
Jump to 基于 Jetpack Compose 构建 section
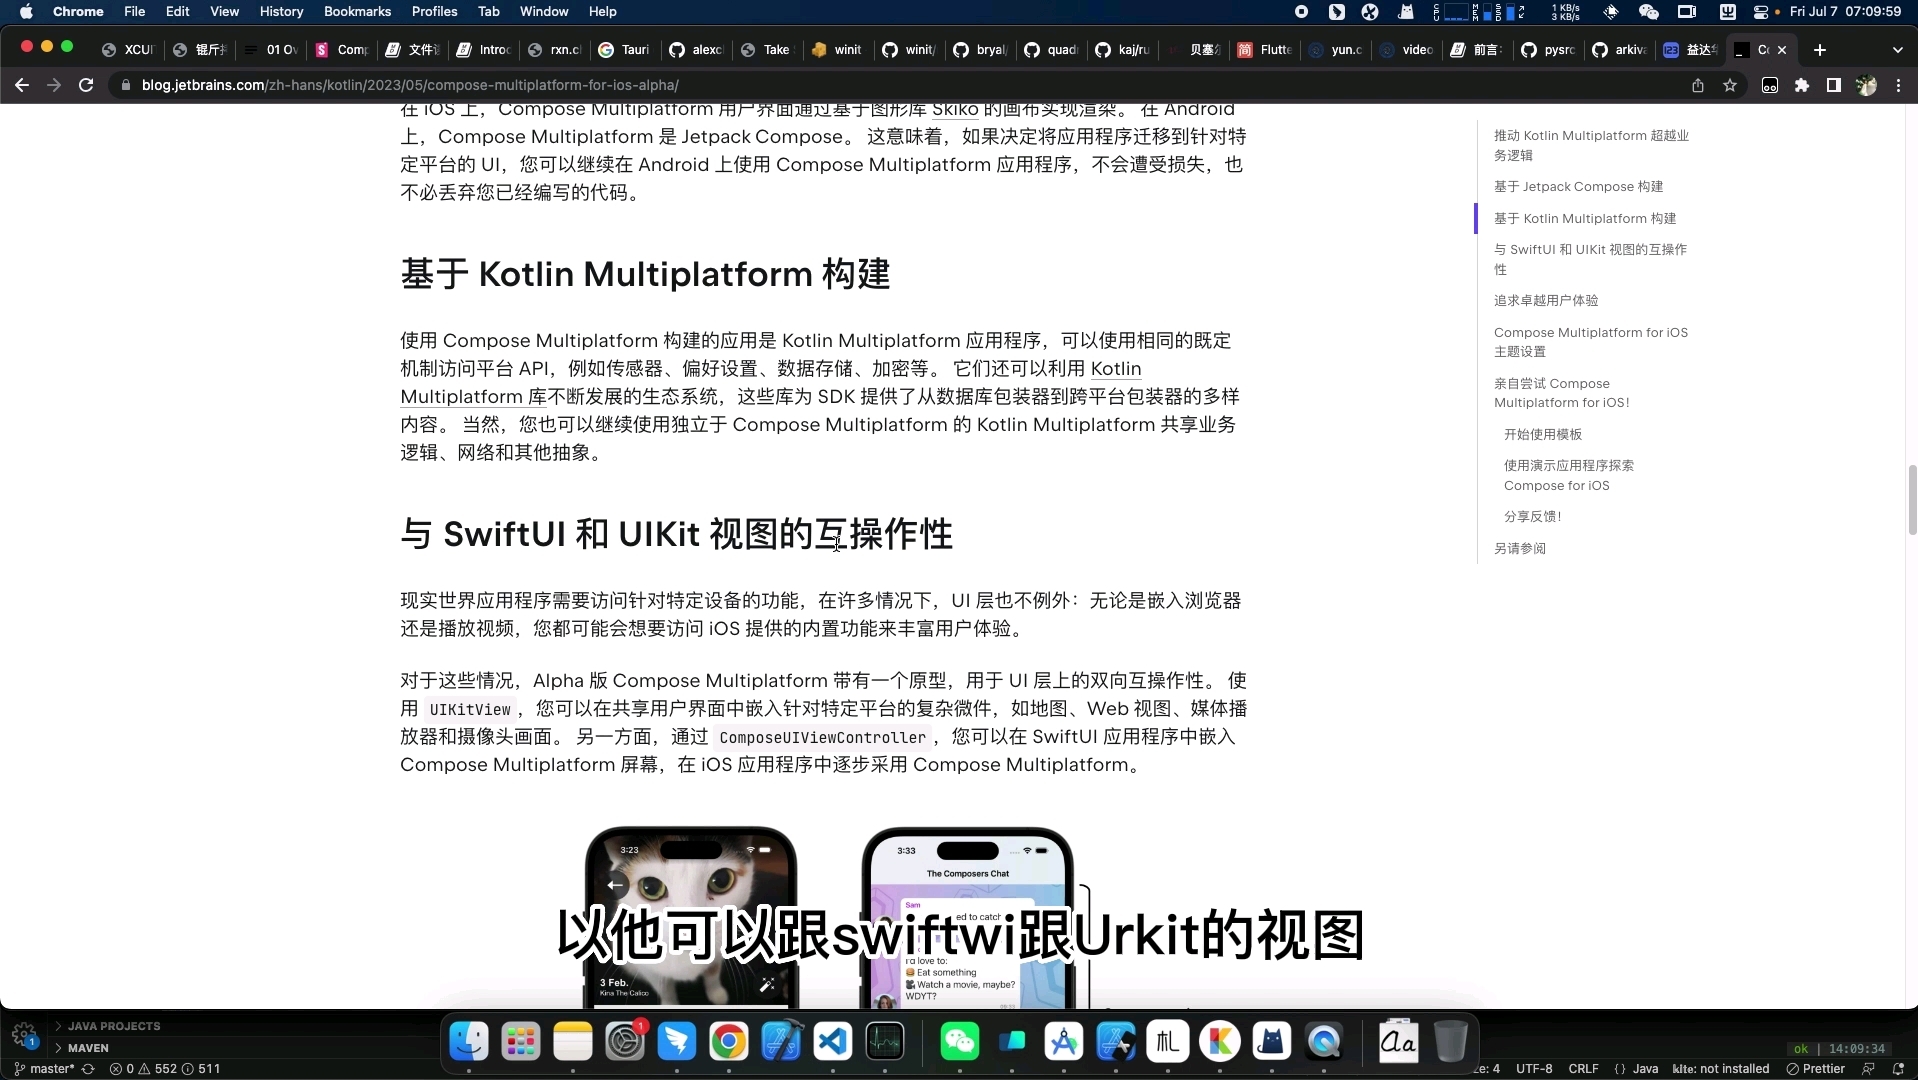[x=1578, y=187]
